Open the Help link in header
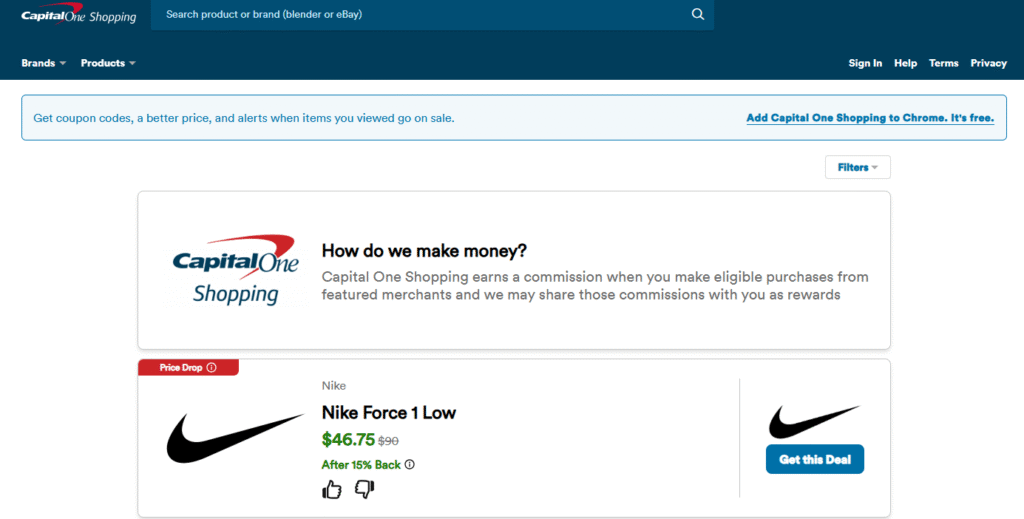This screenshot has width=1024, height=519. pyautogui.click(x=905, y=63)
